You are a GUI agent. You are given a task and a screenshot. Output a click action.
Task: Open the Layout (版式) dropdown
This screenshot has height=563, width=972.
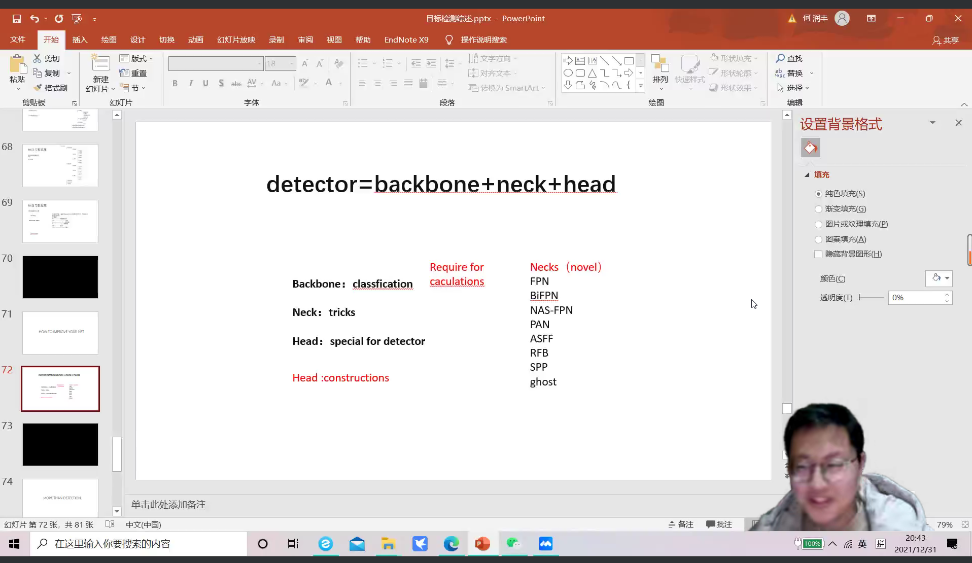click(136, 58)
